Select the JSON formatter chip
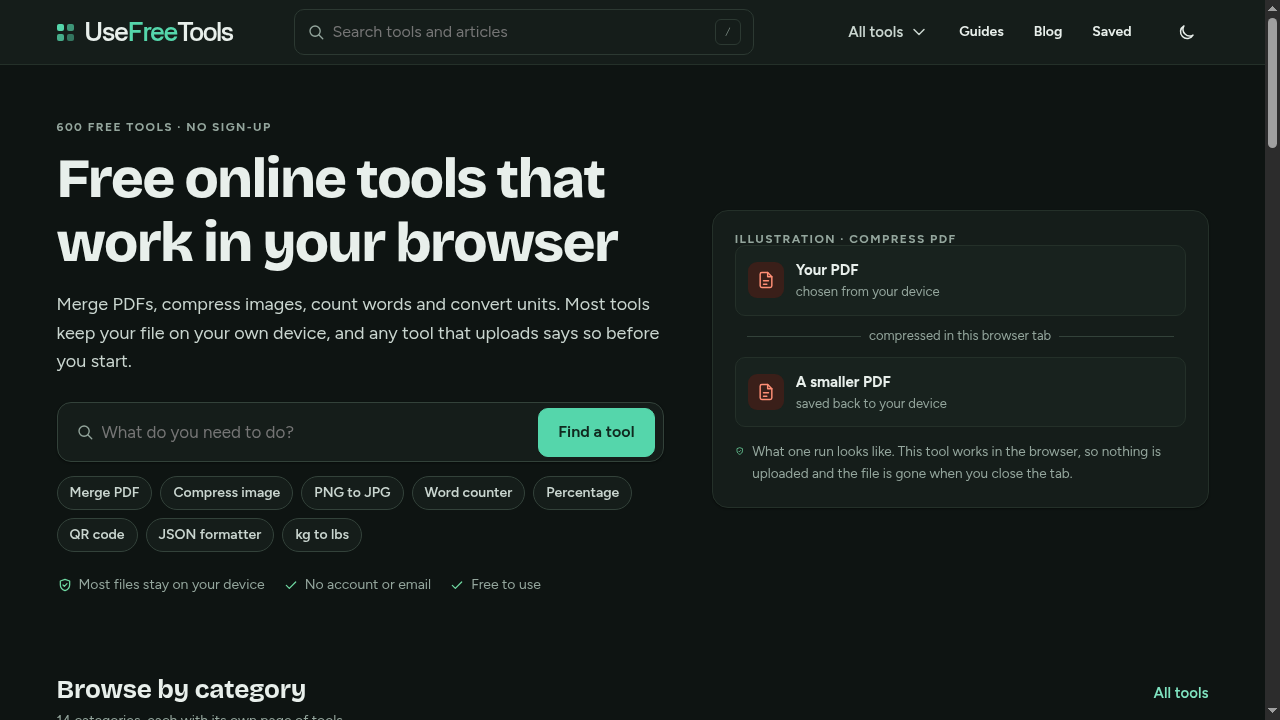 [x=210, y=535]
